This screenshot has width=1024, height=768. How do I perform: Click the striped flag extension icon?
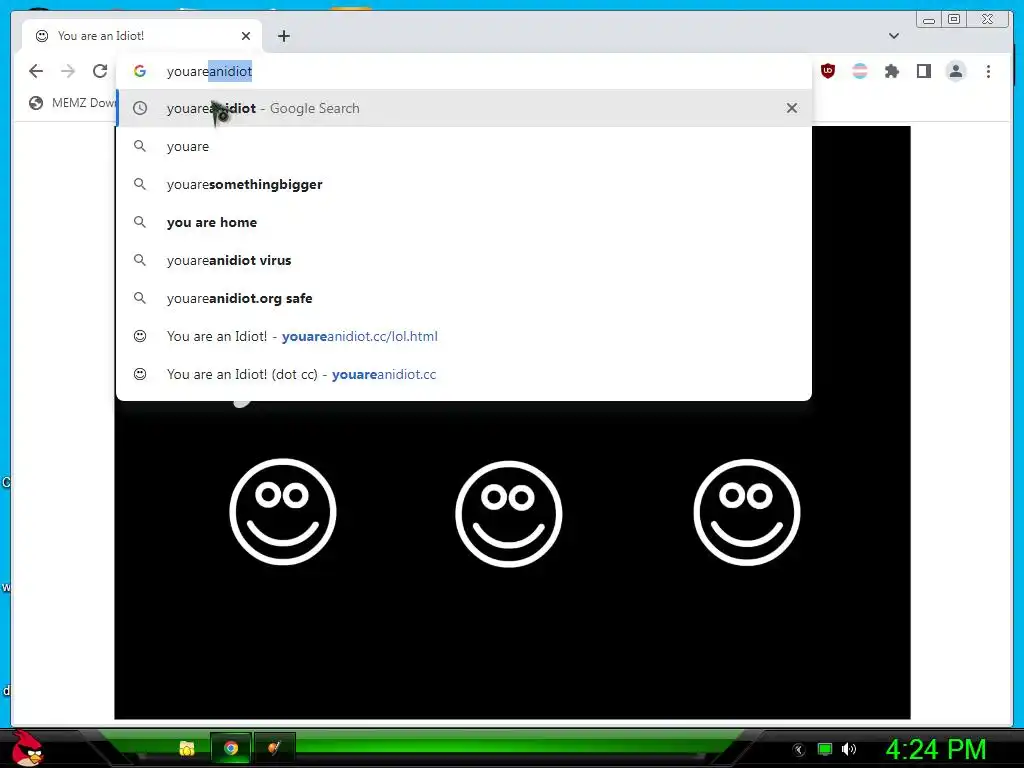coord(860,71)
